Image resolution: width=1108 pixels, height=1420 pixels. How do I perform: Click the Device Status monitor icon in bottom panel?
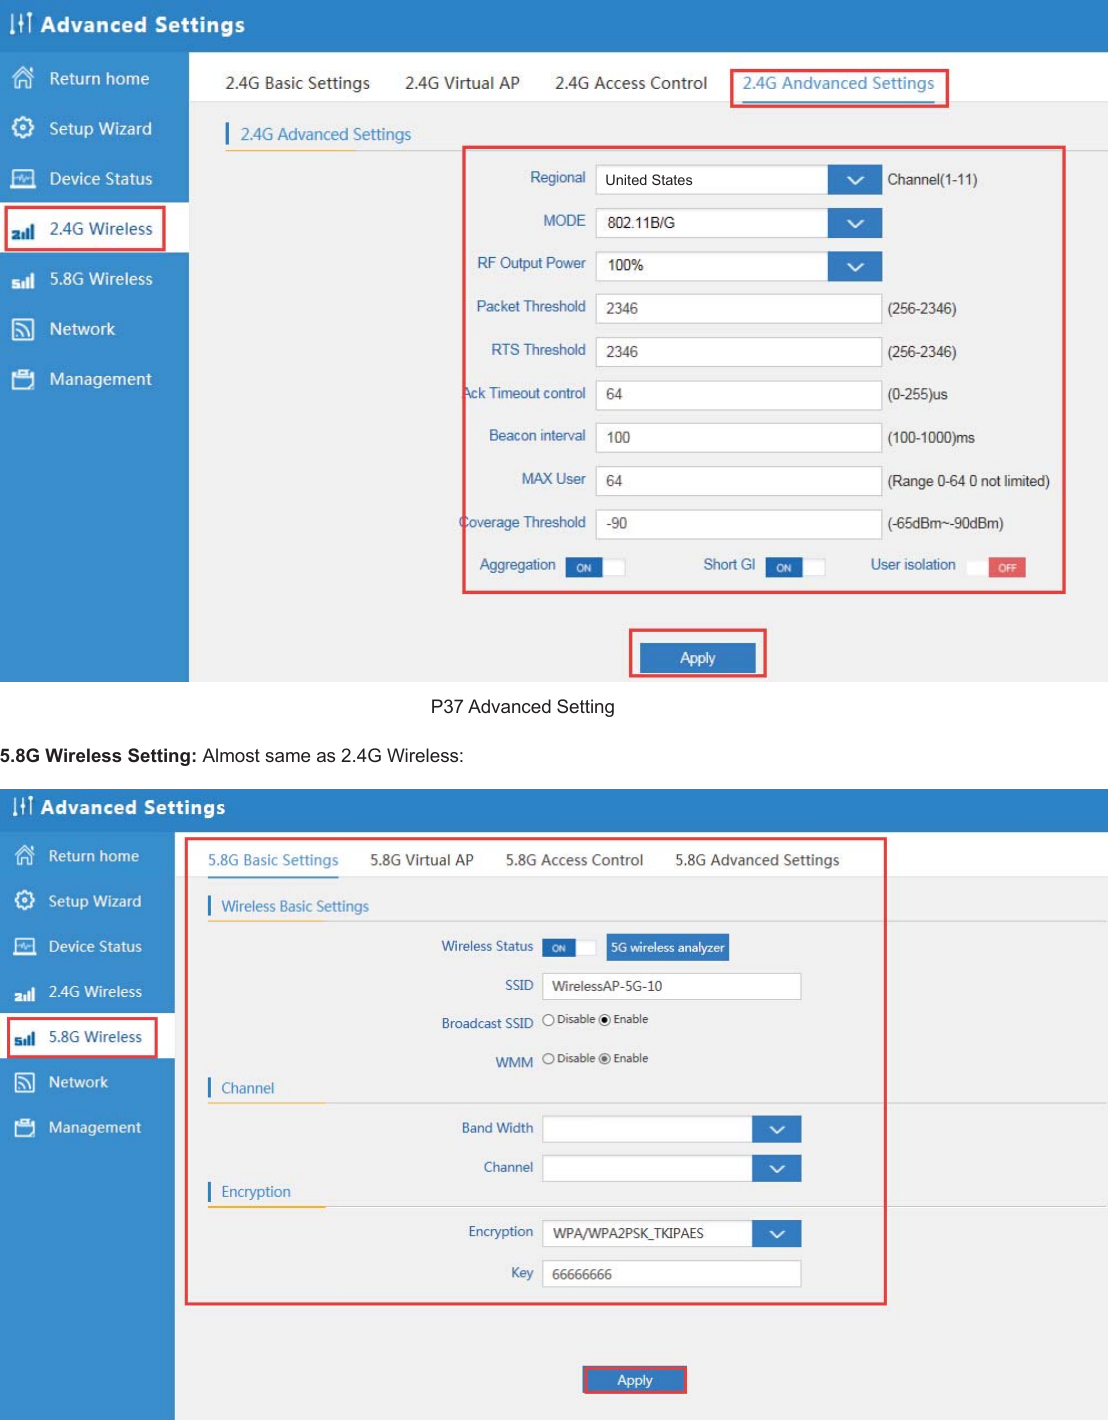[25, 946]
